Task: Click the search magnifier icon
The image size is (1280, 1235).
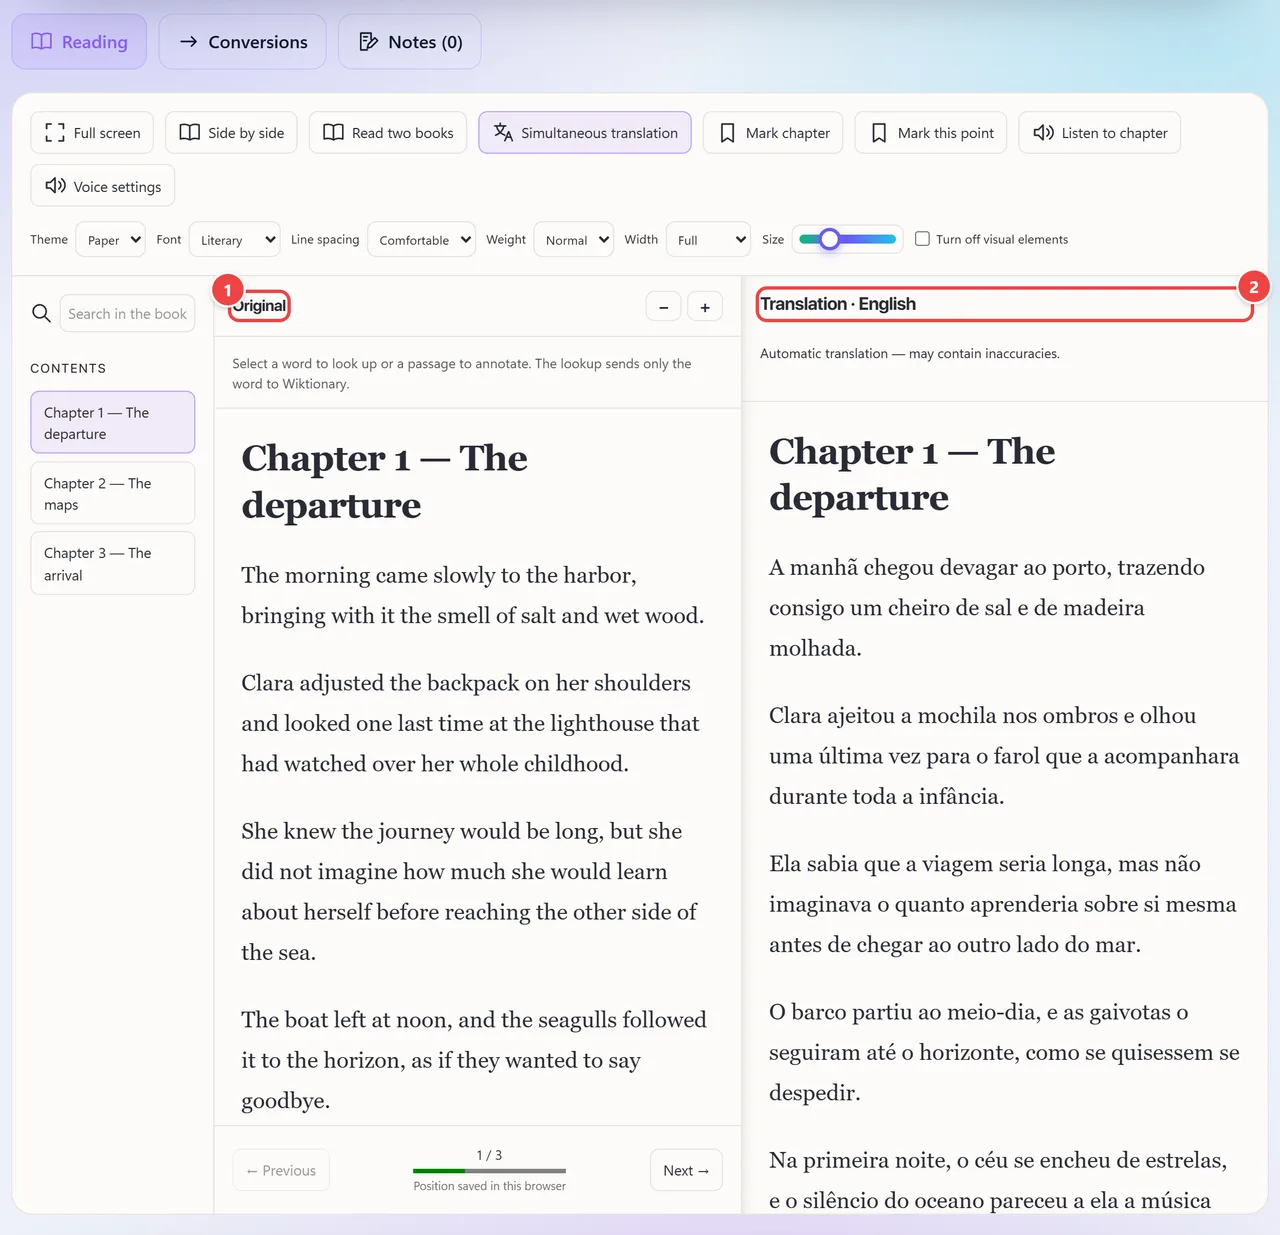Action: [41, 313]
